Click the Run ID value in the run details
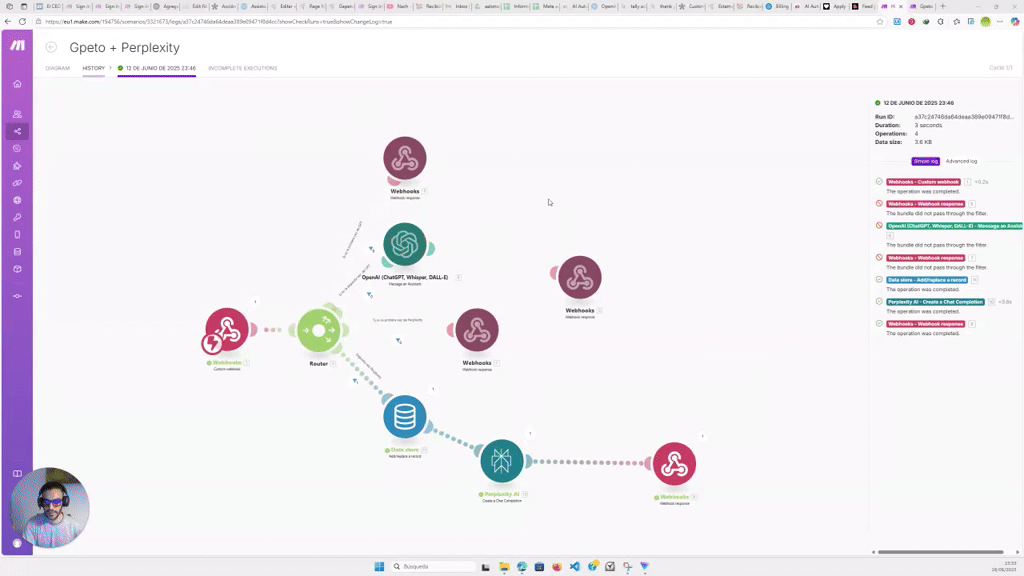 (964, 117)
